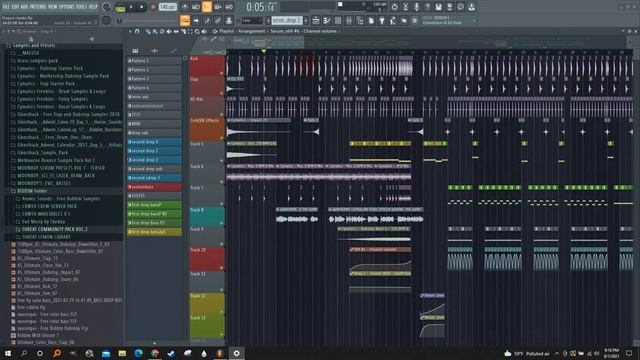The height and width of the screenshot is (360, 640).
Task: Click the master volume knob
Action: (107, 7)
